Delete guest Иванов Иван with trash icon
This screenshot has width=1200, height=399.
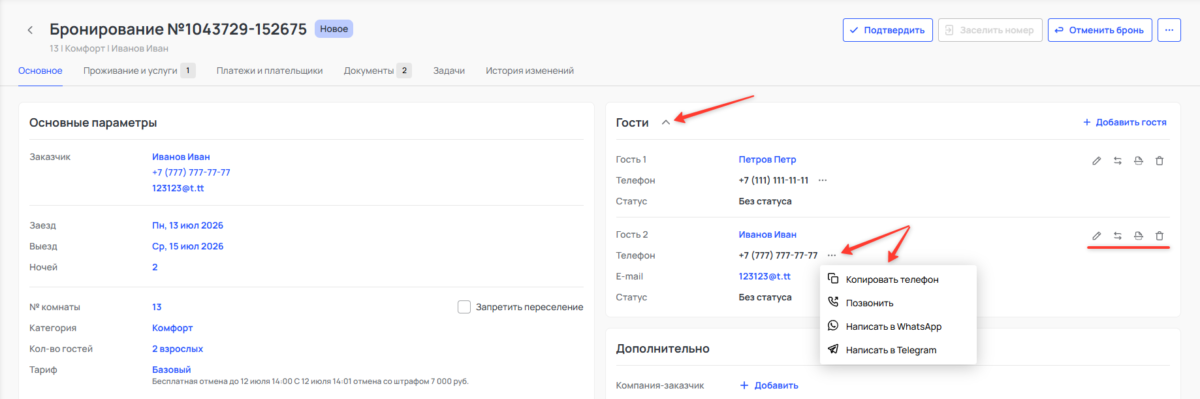point(1159,235)
